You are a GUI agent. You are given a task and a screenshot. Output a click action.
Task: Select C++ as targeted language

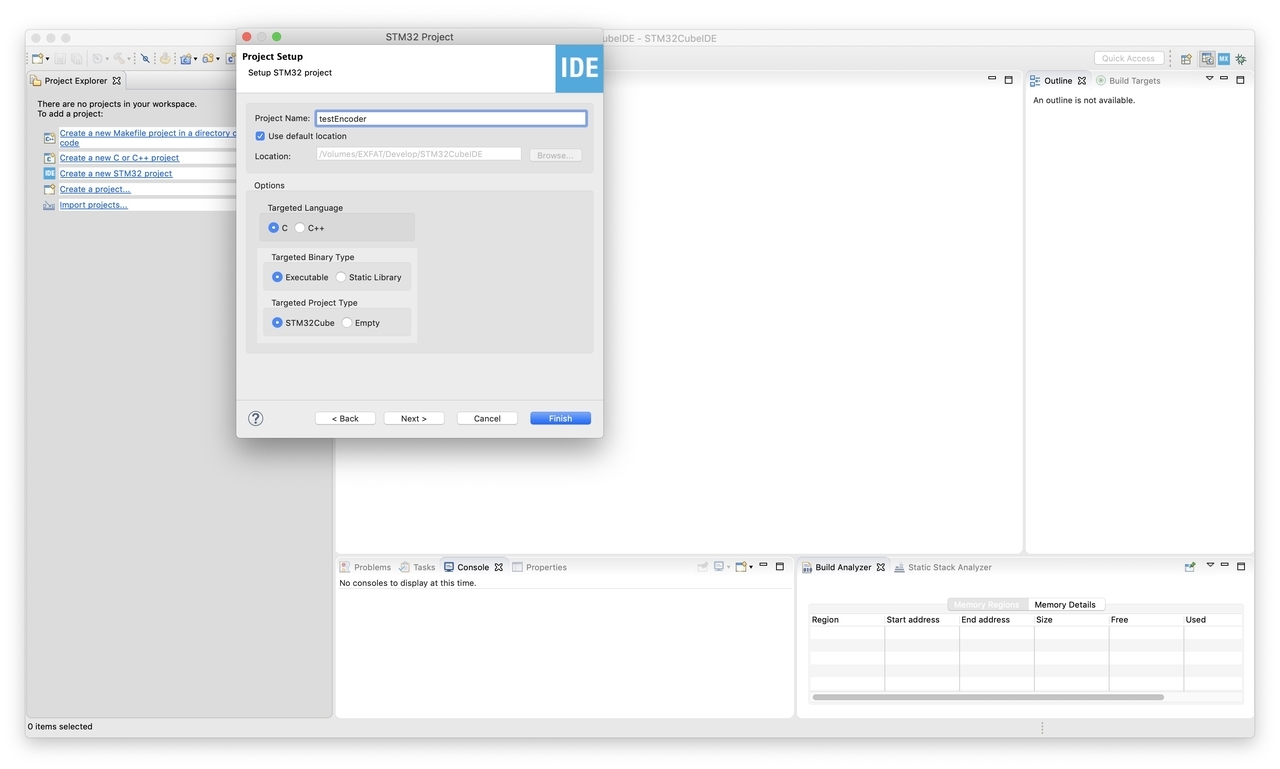coord(300,228)
